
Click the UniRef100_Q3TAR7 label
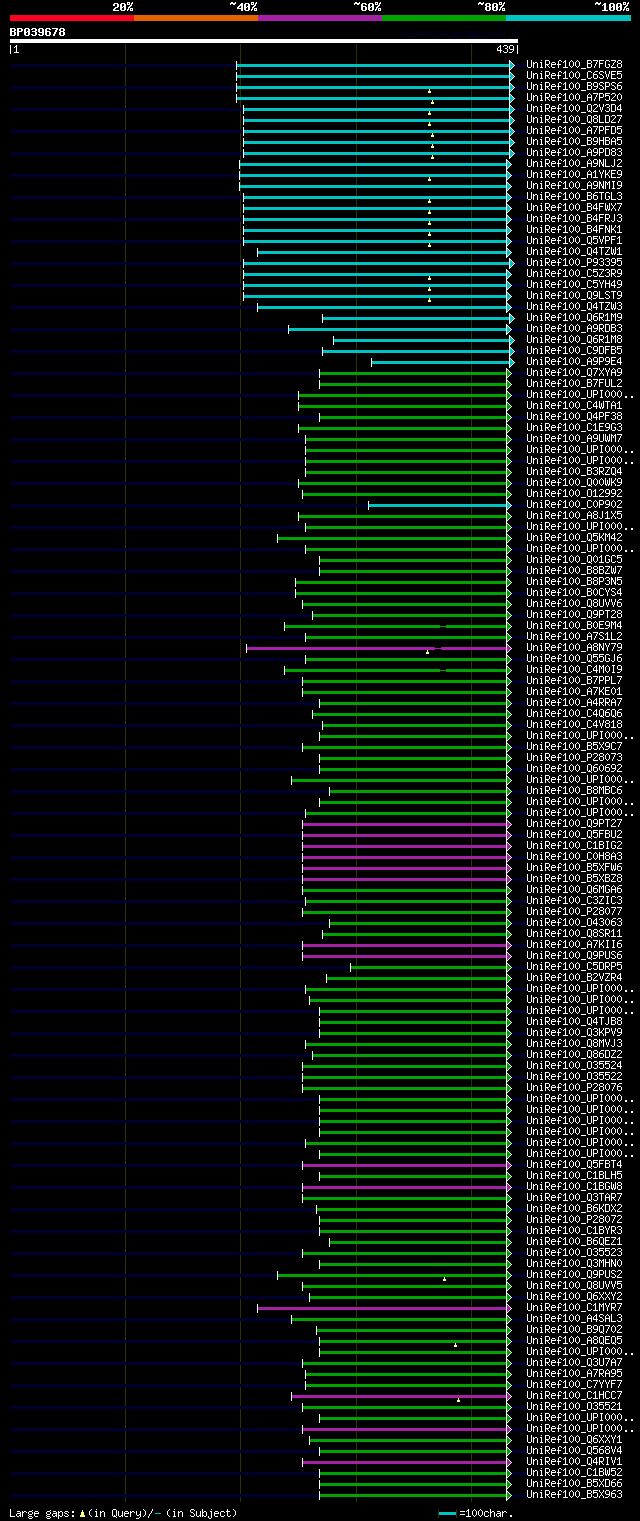pyautogui.click(x=574, y=1197)
